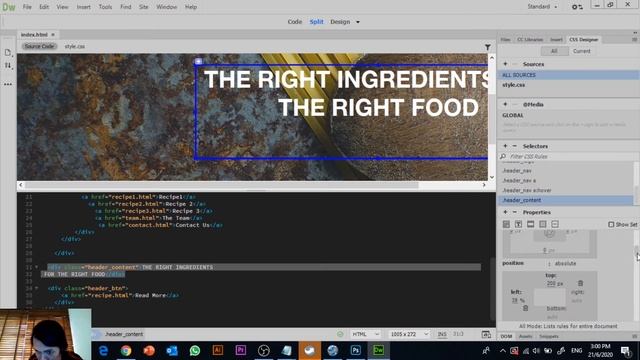
Task: Add a new CSS source
Action: click(505, 64)
